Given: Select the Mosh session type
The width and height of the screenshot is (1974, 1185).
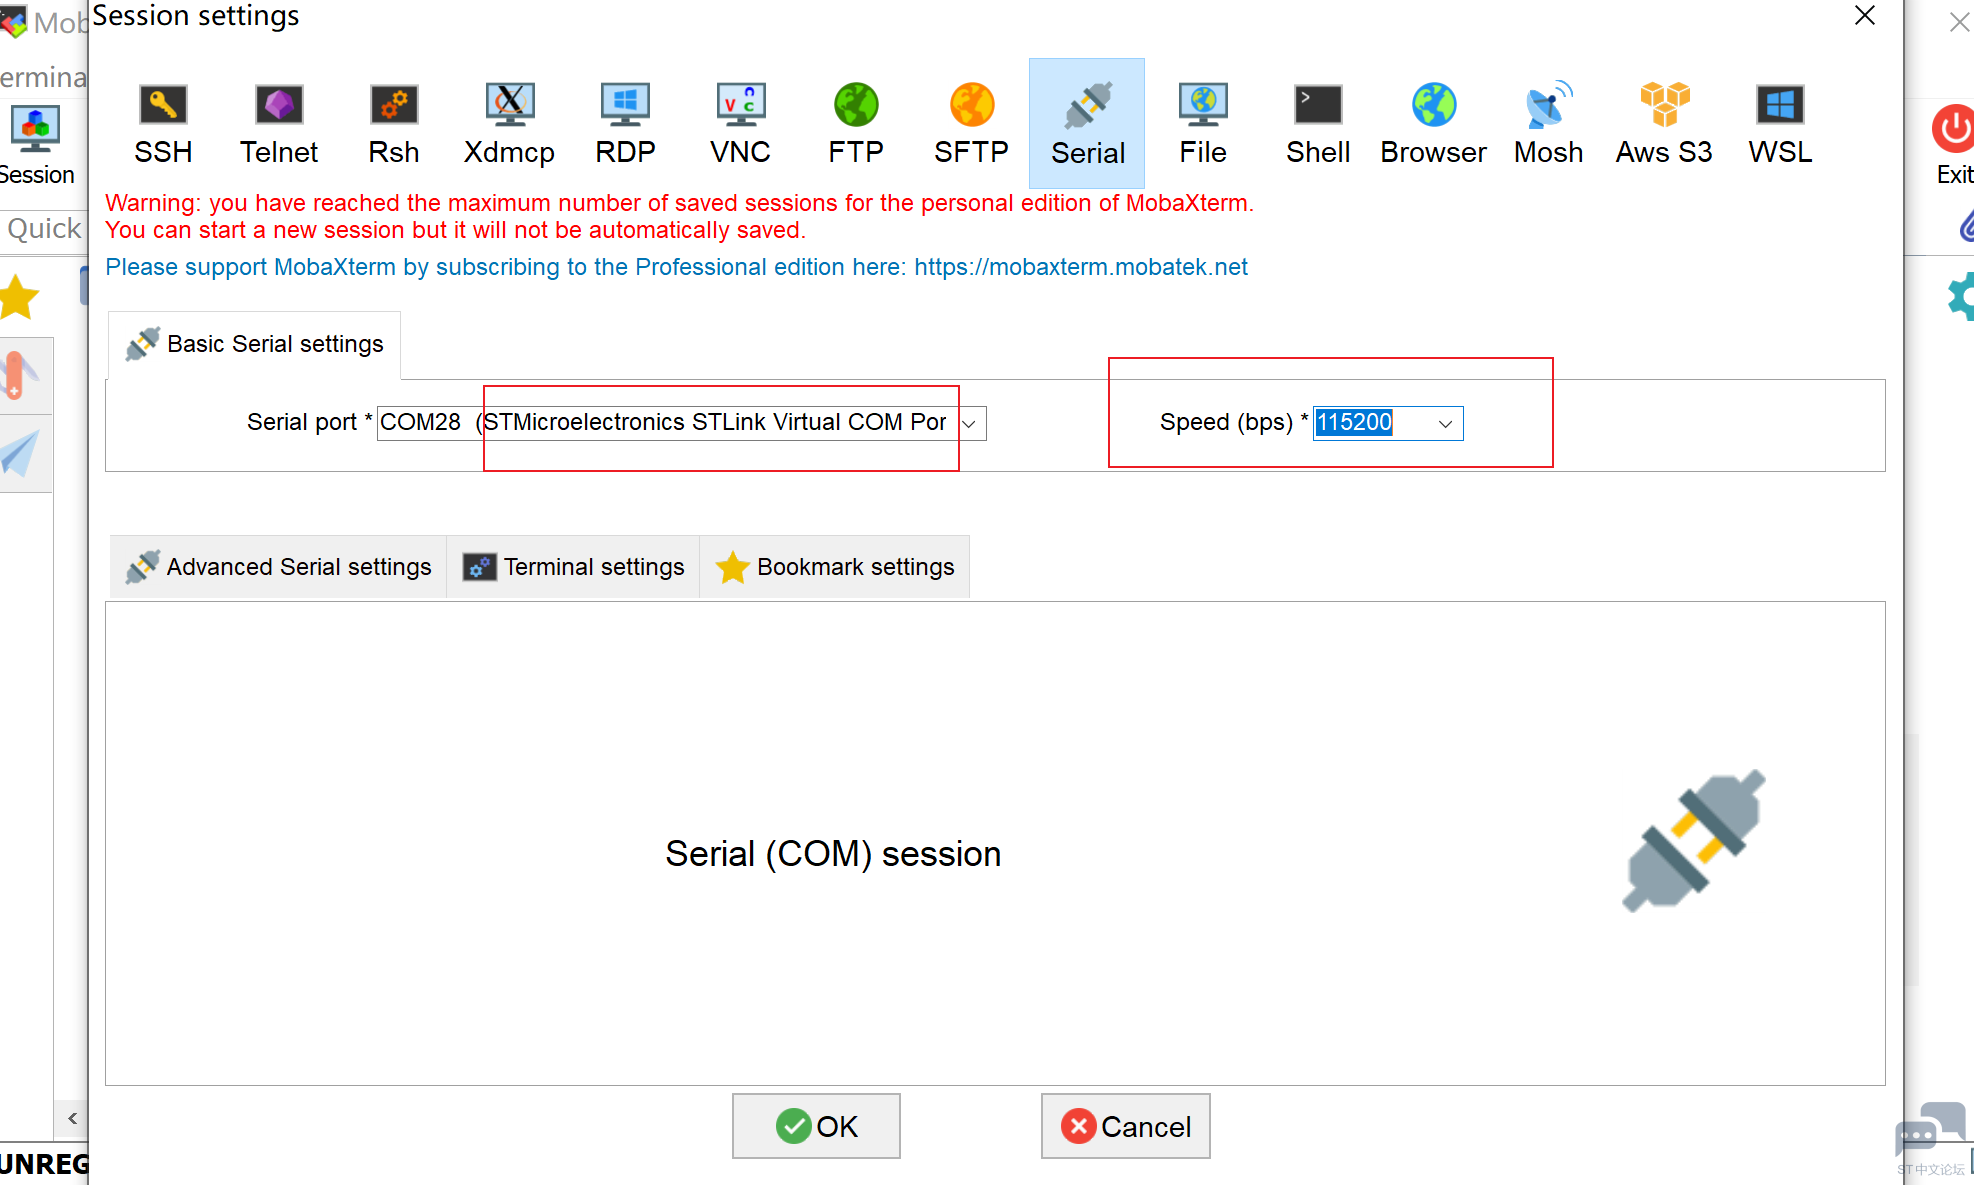Looking at the screenshot, I should pyautogui.click(x=1549, y=124).
